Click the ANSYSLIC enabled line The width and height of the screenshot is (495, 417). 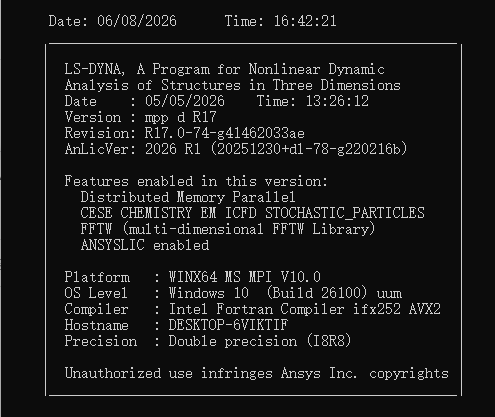point(145,245)
